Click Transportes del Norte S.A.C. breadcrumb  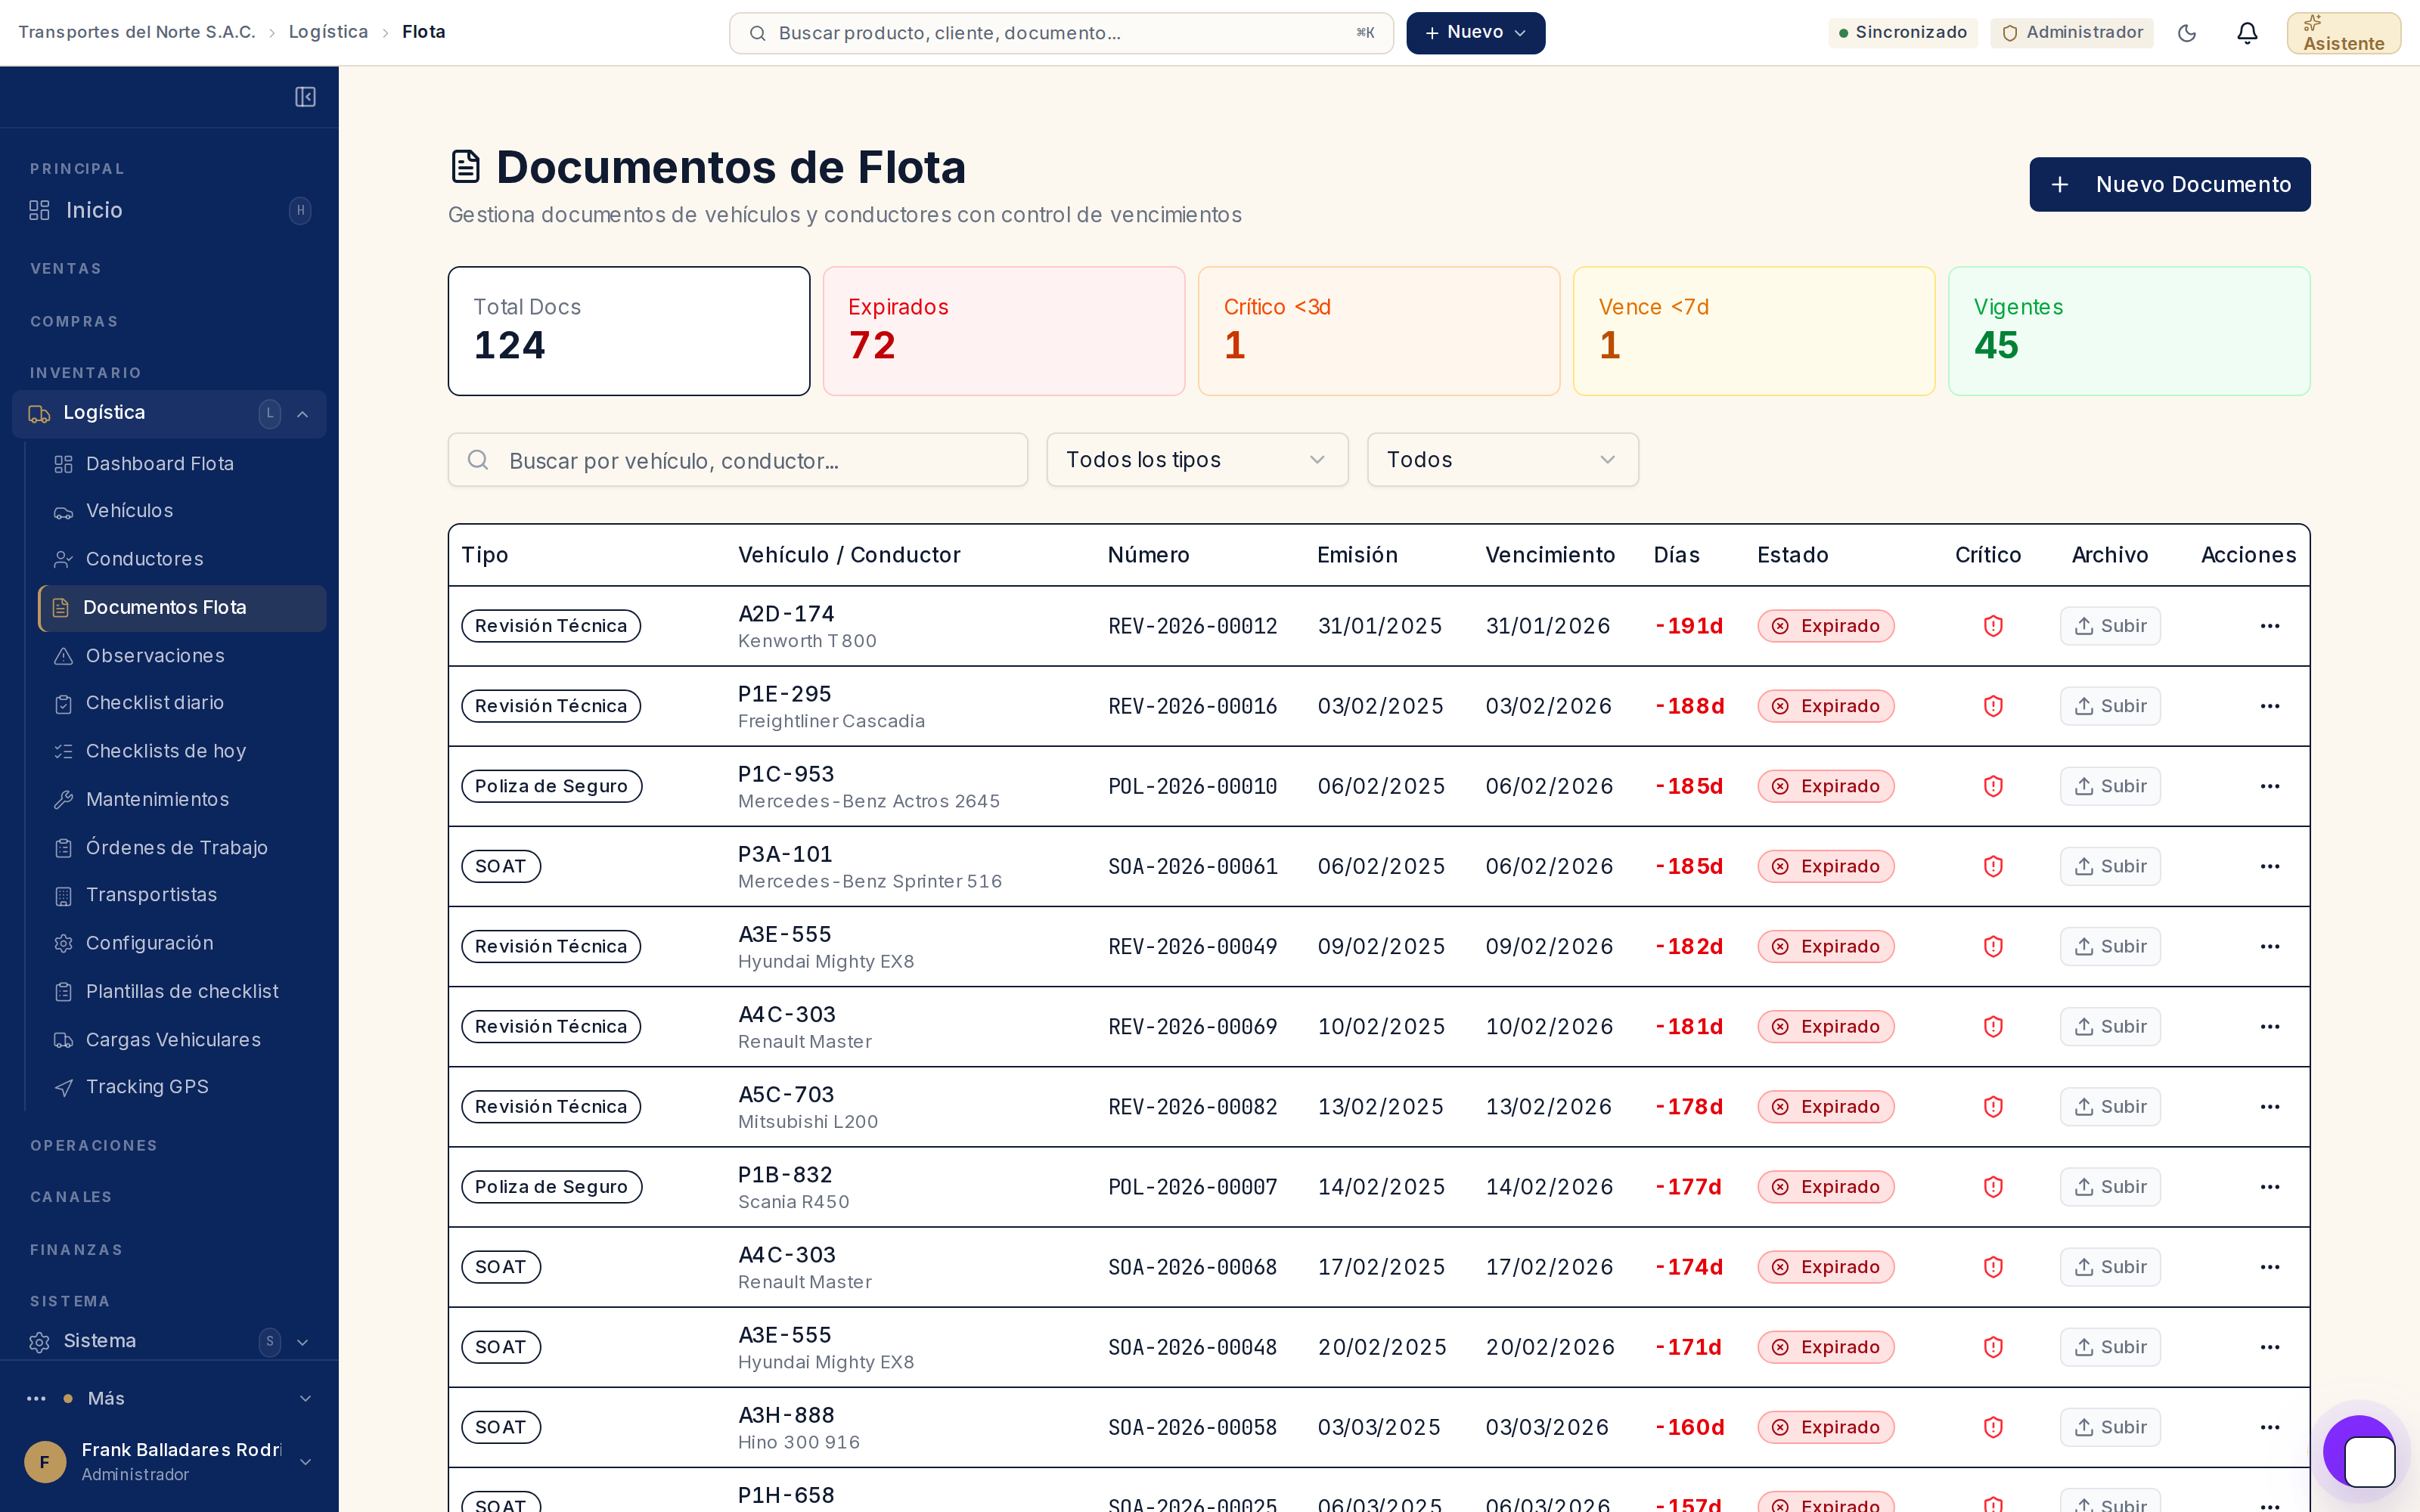137,32
